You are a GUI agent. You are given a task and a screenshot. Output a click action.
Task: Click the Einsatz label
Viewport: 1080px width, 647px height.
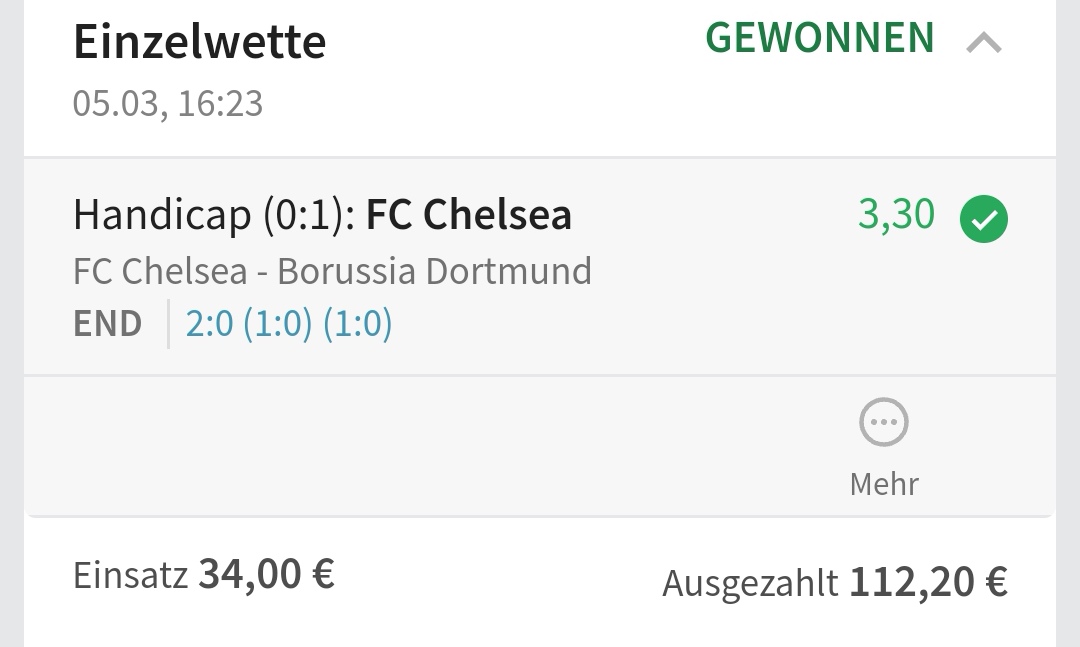pos(130,576)
